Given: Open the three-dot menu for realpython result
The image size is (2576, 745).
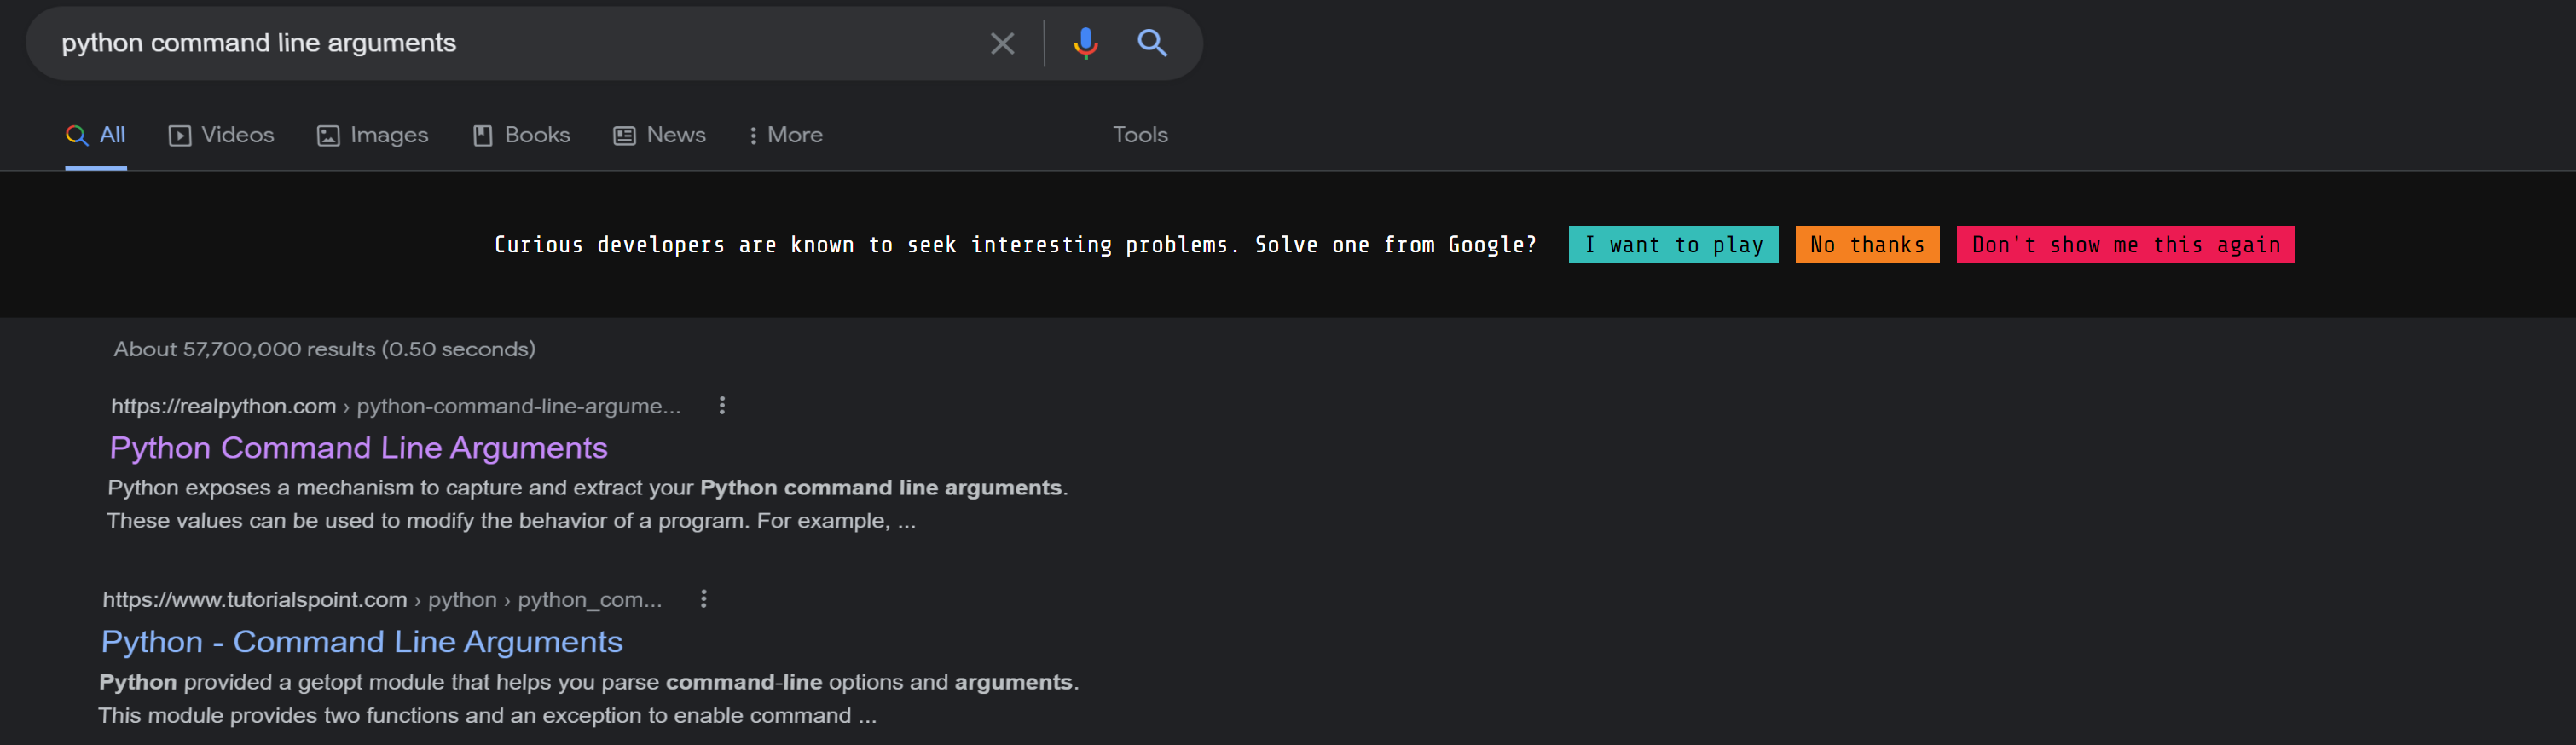Looking at the screenshot, I should (722, 406).
